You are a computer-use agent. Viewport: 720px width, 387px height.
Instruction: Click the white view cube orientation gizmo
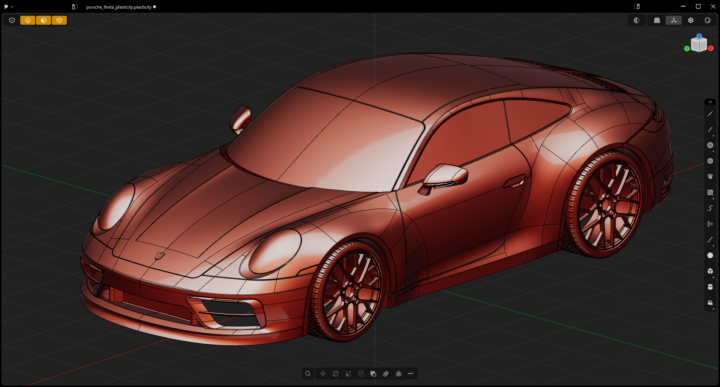tap(699, 45)
